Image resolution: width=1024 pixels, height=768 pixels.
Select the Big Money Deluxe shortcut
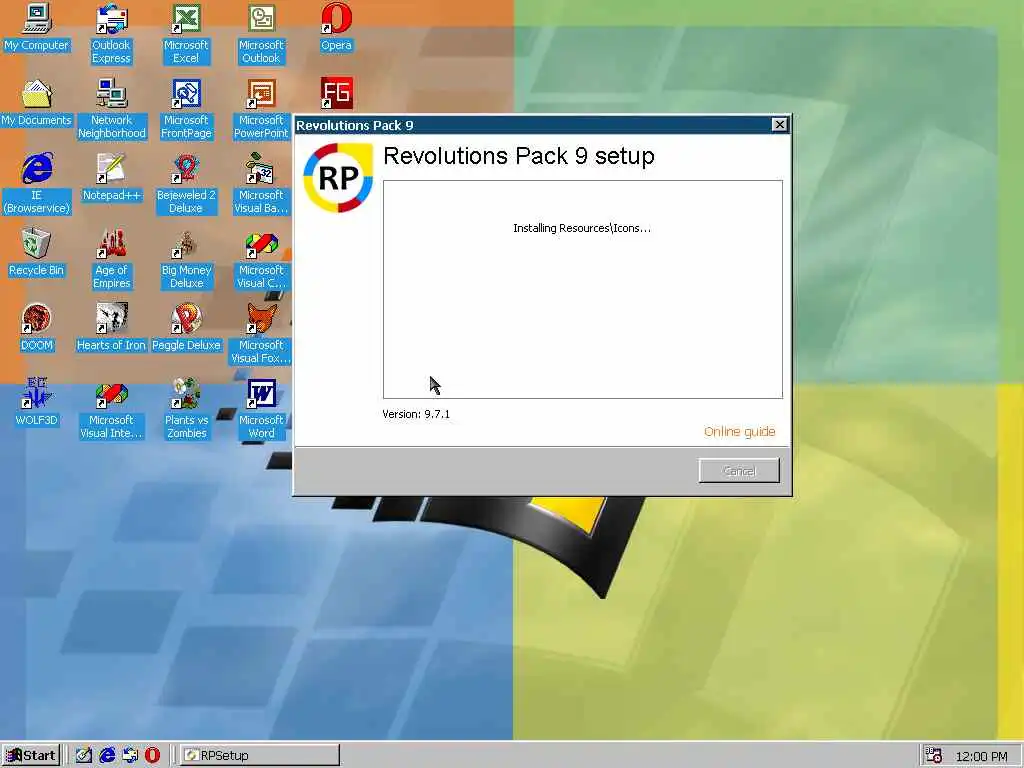[186, 259]
